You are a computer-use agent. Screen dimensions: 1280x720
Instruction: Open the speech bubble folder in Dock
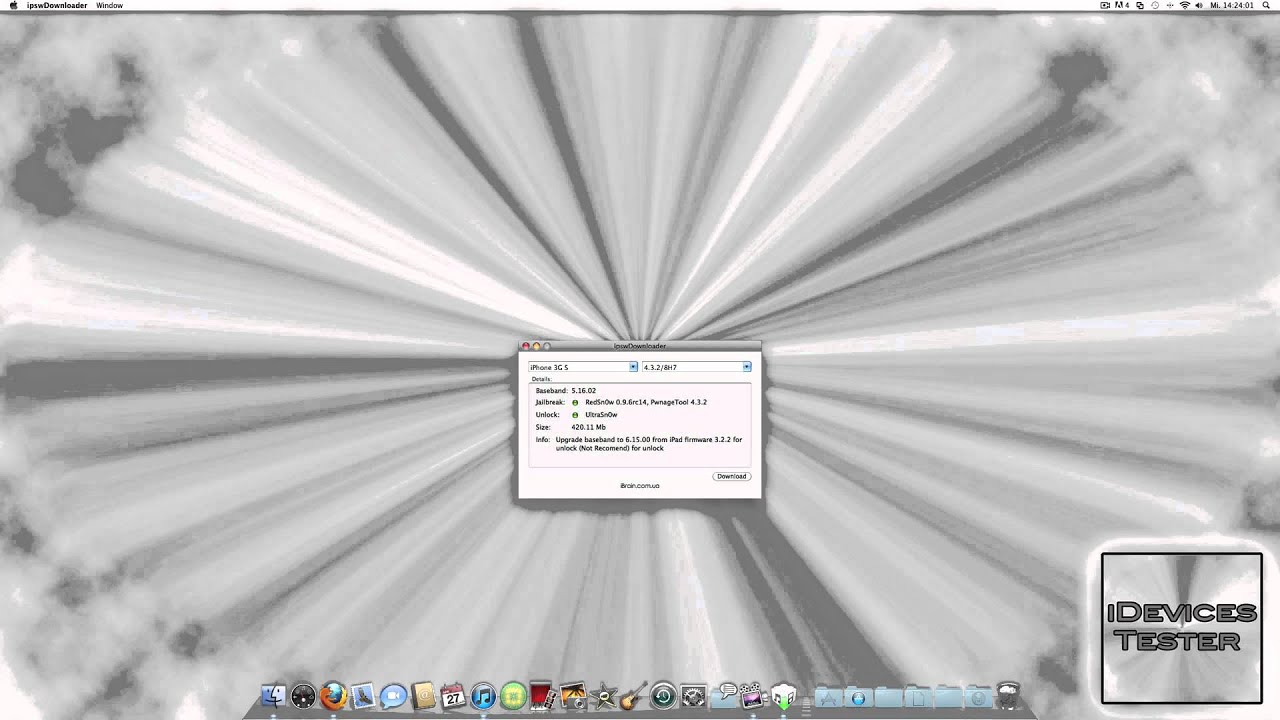[725, 696]
